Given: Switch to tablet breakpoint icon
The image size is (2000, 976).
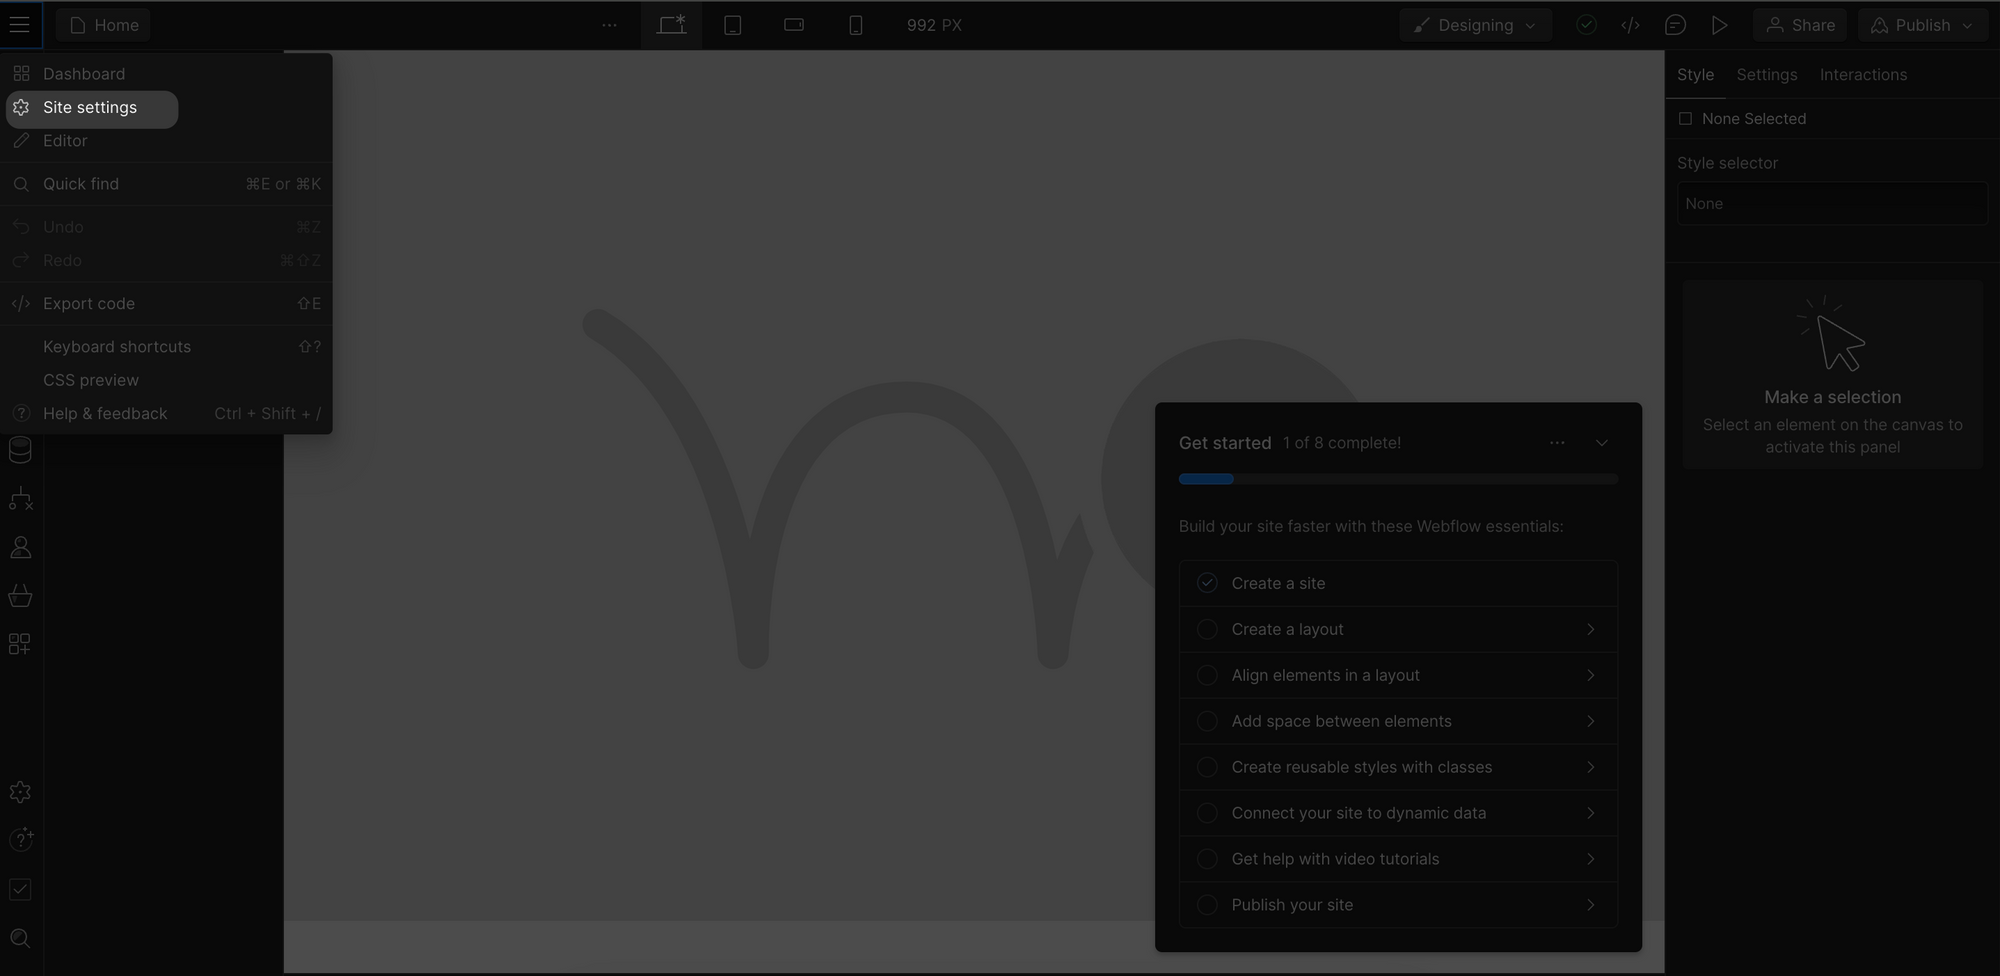Looking at the screenshot, I should pos(732,25).
